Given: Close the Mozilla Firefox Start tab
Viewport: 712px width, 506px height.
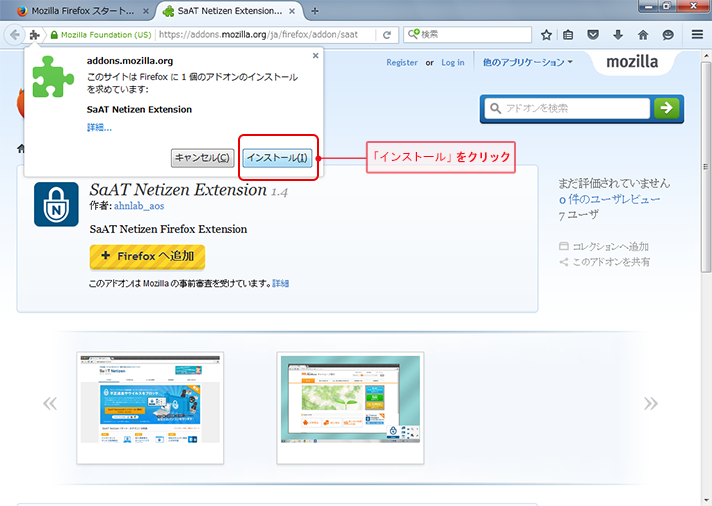Looking at the screenshot, I should point(146,11).
